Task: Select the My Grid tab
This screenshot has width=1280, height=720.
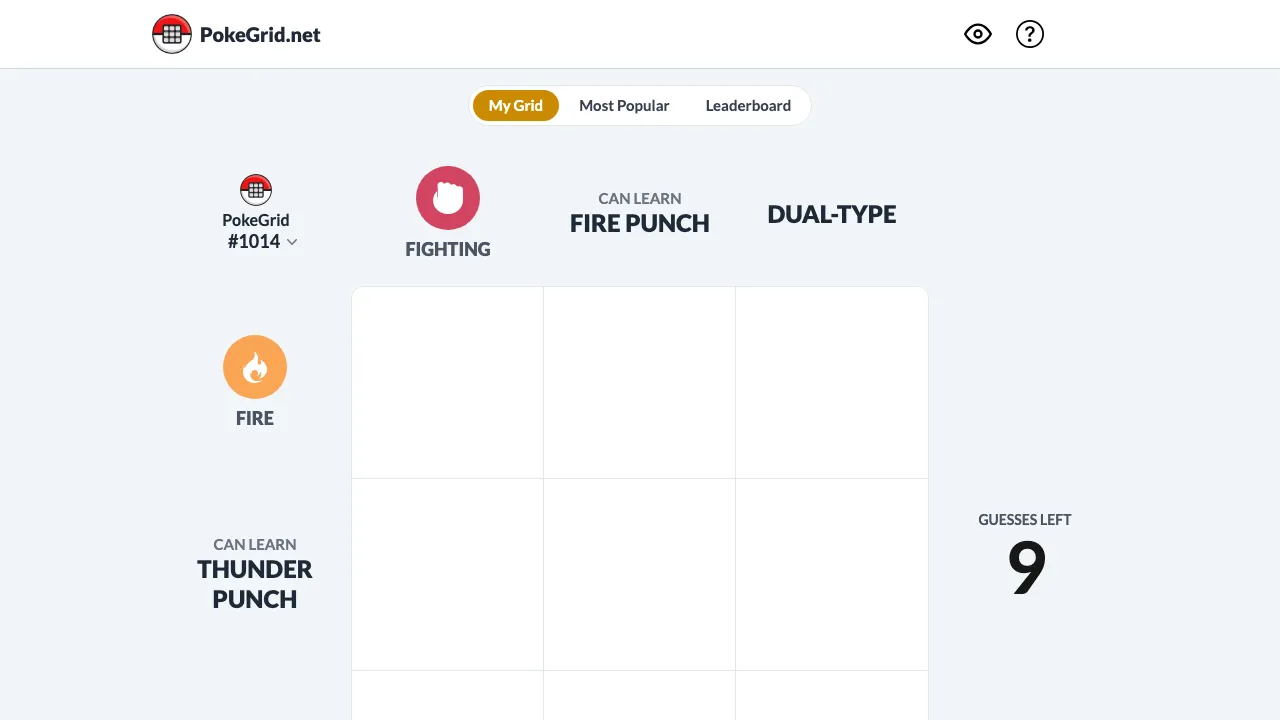Action: click(516, 105)
